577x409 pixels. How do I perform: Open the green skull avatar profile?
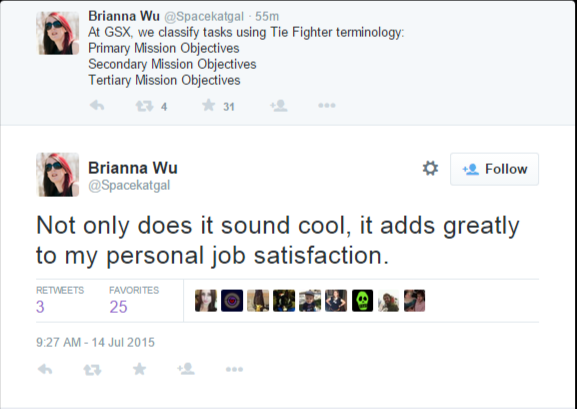[x=362, y=300]
